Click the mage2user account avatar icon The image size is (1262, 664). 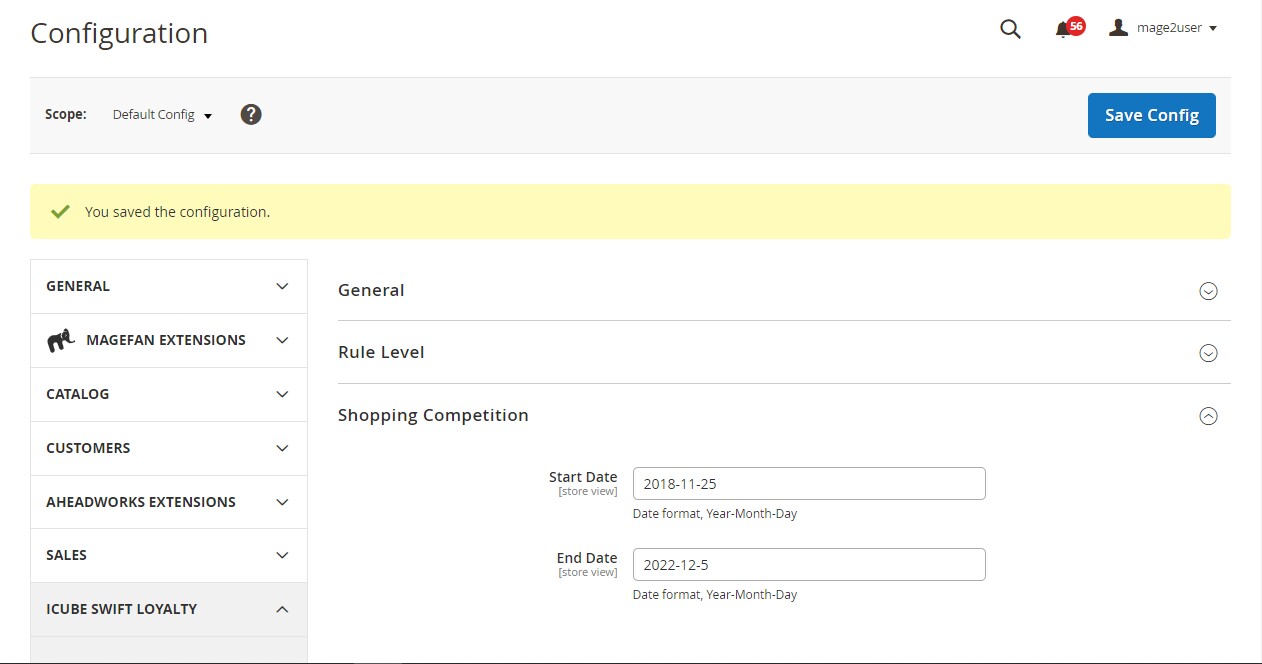tap(1118, 28)
